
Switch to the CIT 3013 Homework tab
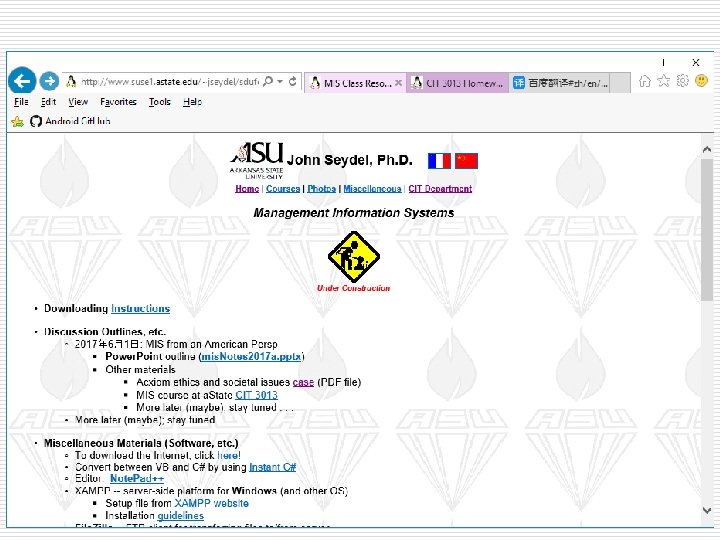coord(457,83)
